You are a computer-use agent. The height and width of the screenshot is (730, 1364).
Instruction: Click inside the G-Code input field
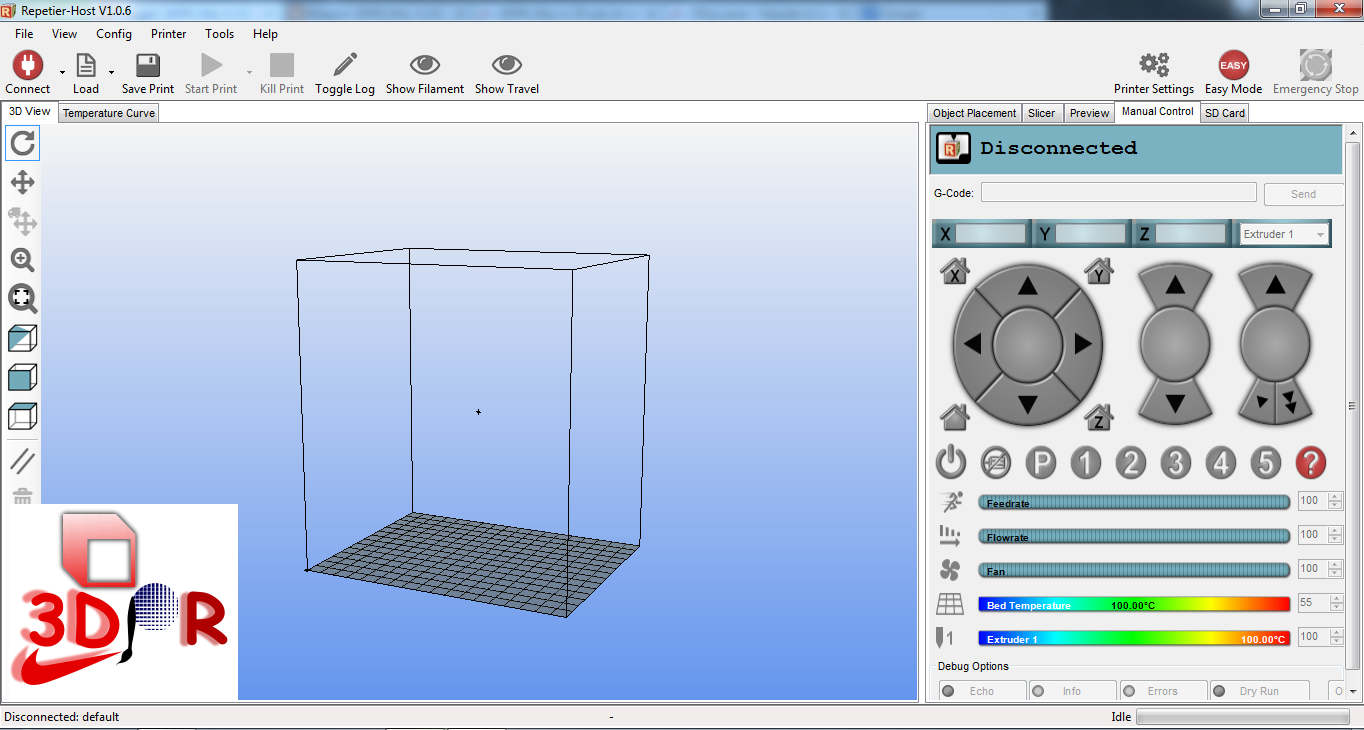[1117, 192]
